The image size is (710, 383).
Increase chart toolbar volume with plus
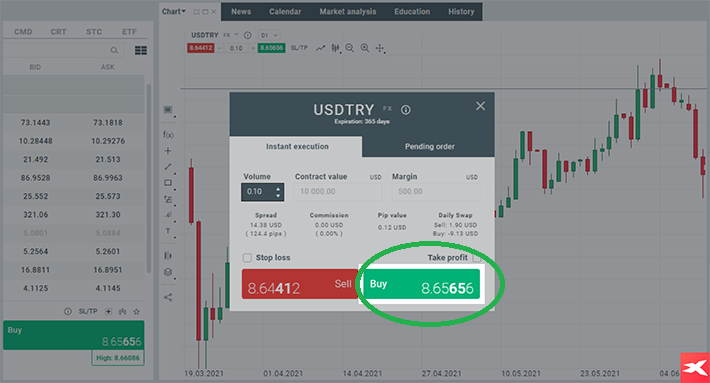253,48
